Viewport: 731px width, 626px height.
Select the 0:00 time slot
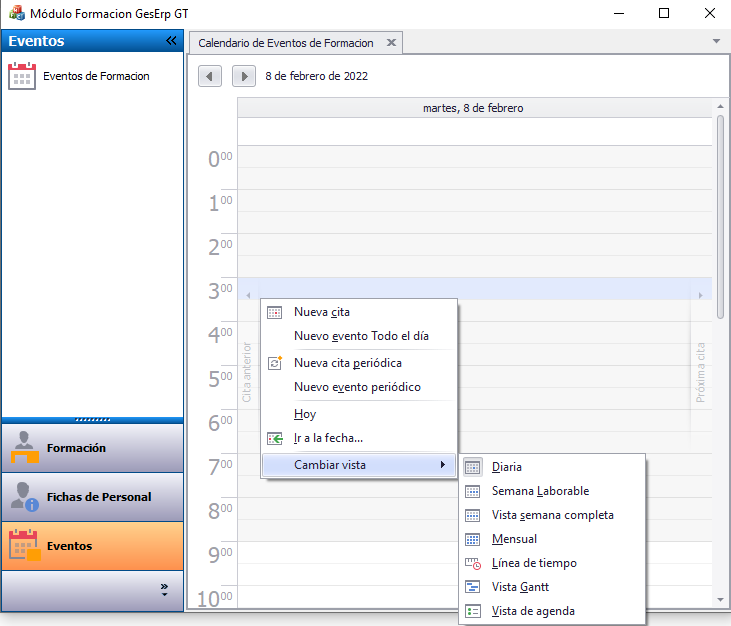click(474, 157)
